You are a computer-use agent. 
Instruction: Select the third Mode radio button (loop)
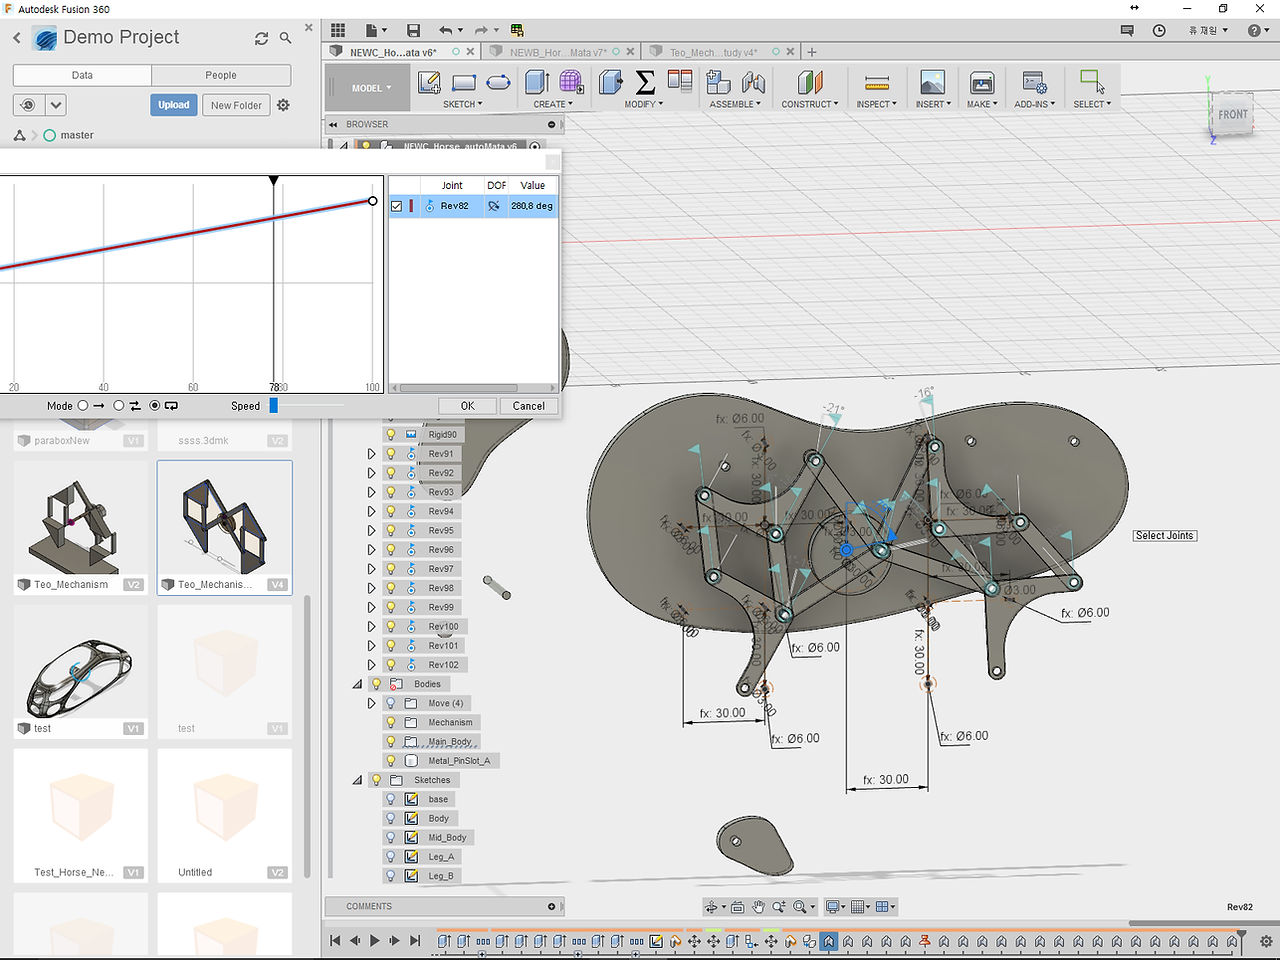[x=155, y=406]
